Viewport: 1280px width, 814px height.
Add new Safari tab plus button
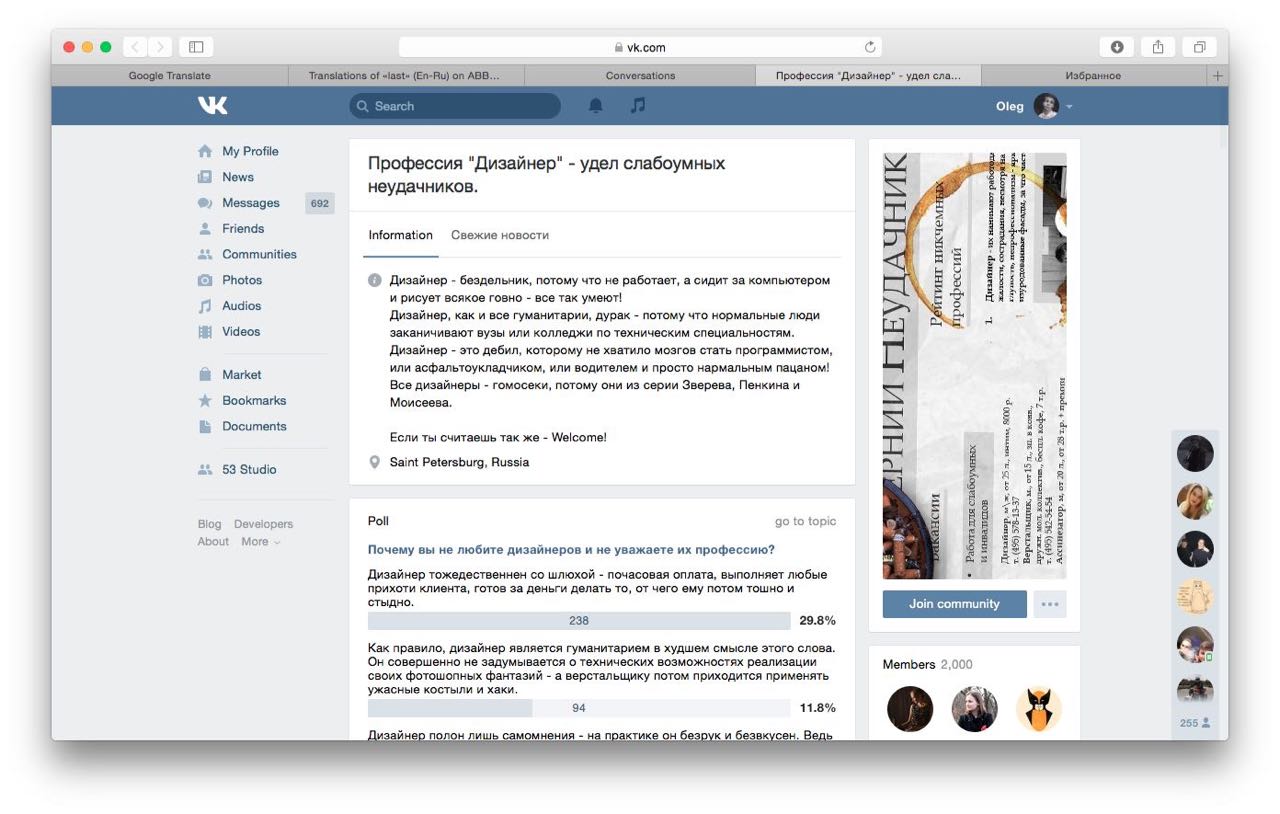(x=1217, y=76)
